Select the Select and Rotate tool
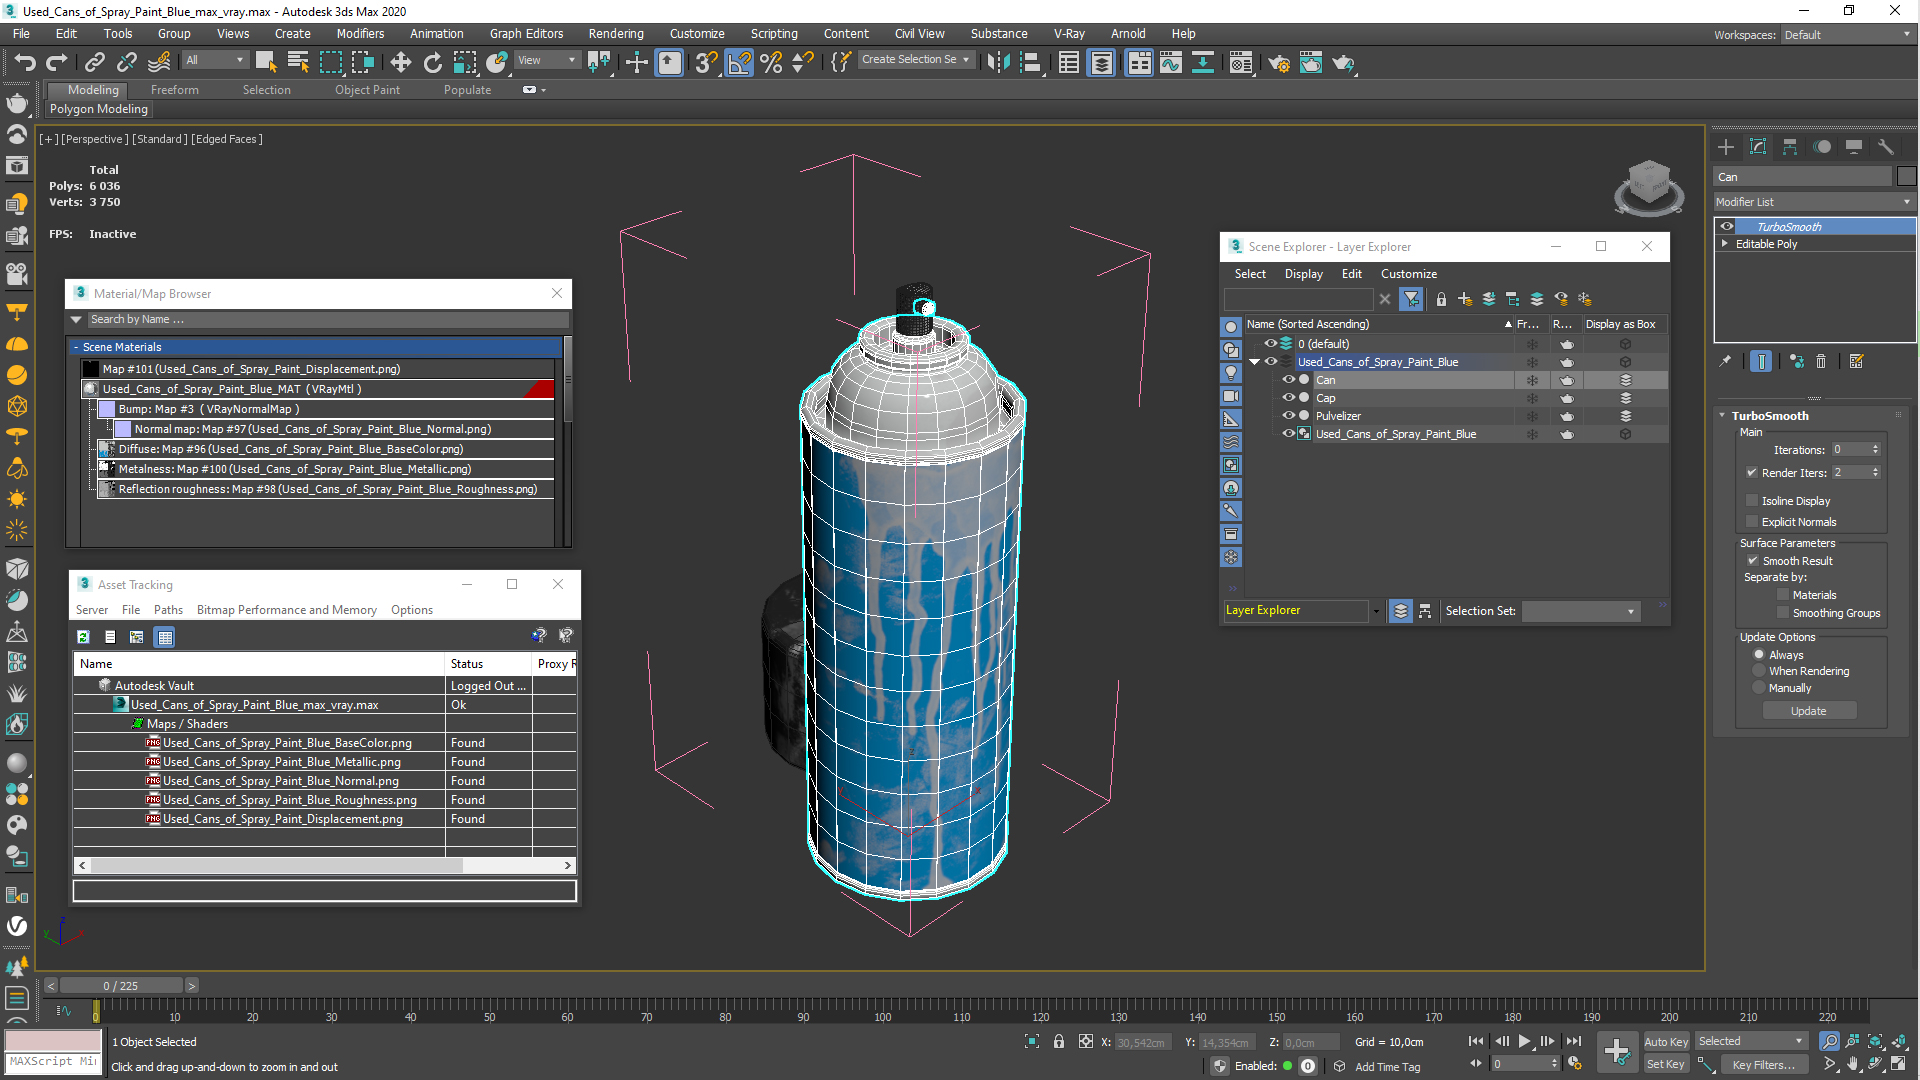The height and width of the screenshot is (1080, 1920). (x=432, y=63)
